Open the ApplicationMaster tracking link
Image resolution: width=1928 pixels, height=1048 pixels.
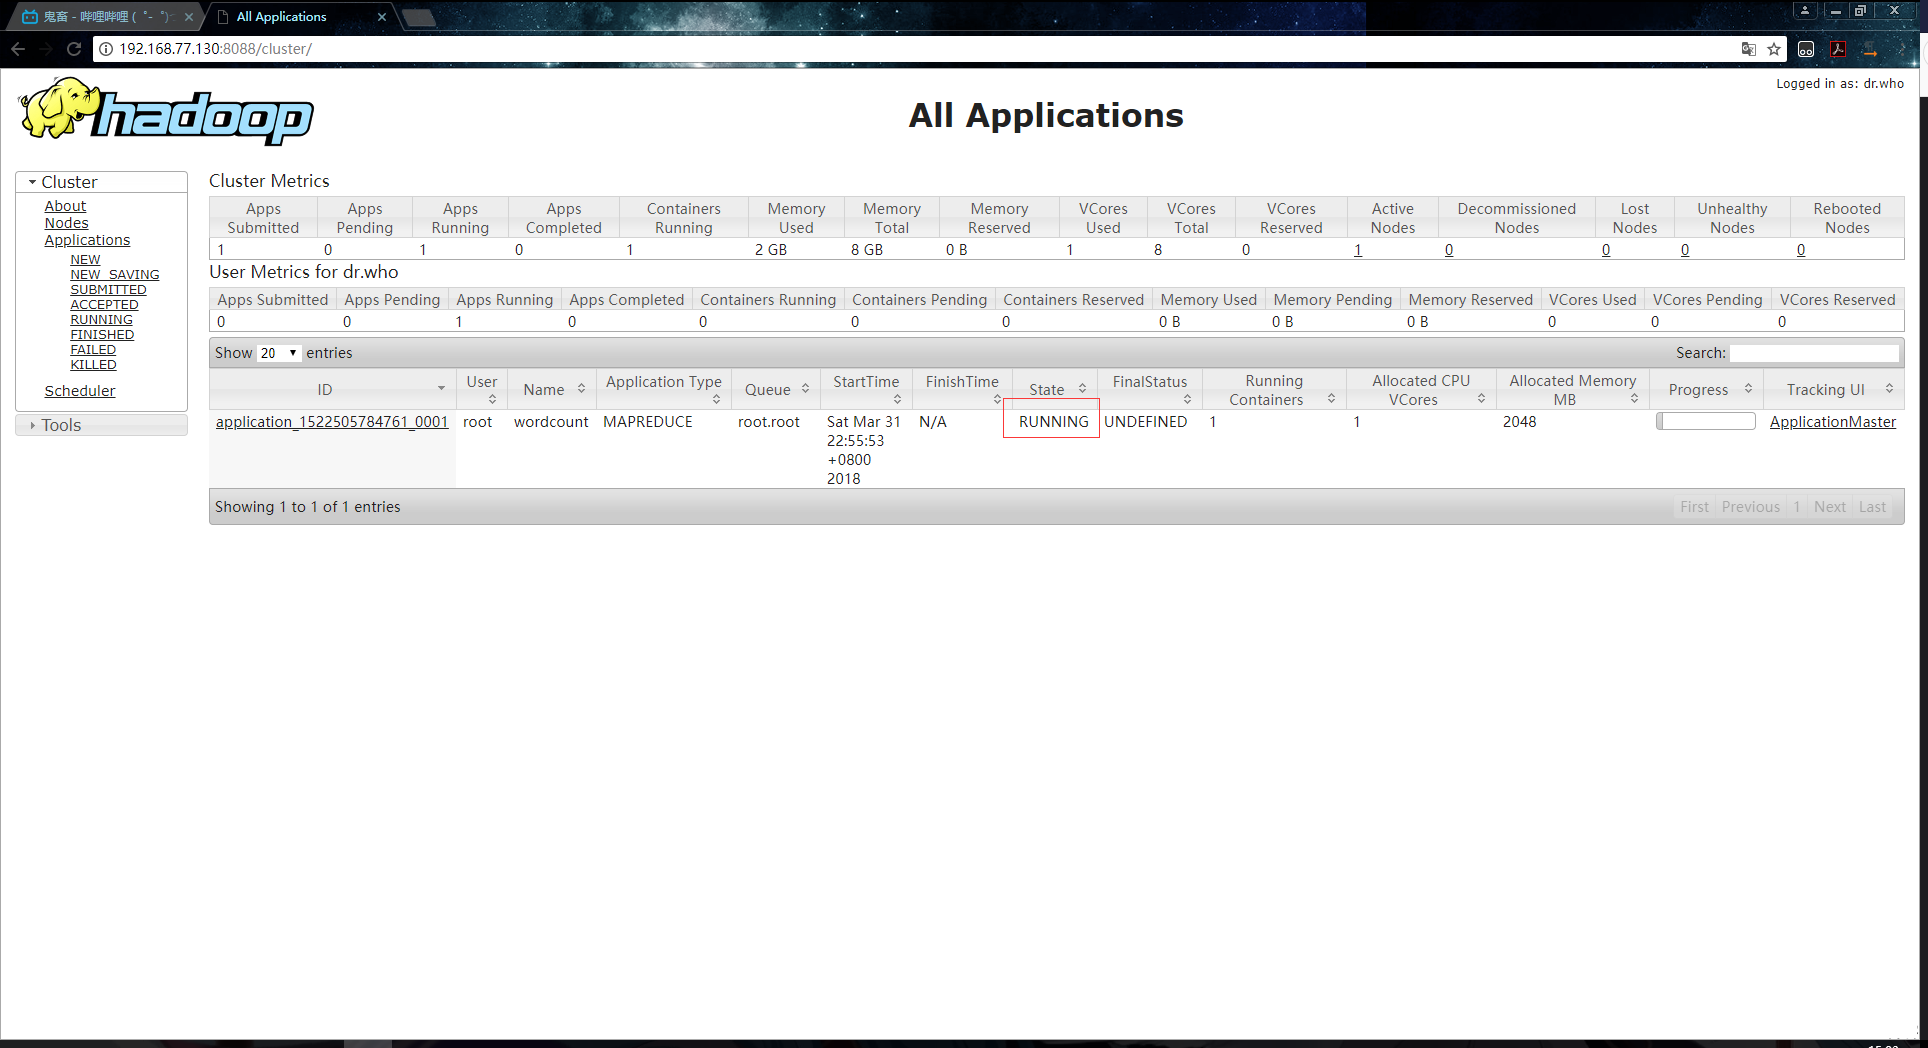click(x=1833, y=422)
